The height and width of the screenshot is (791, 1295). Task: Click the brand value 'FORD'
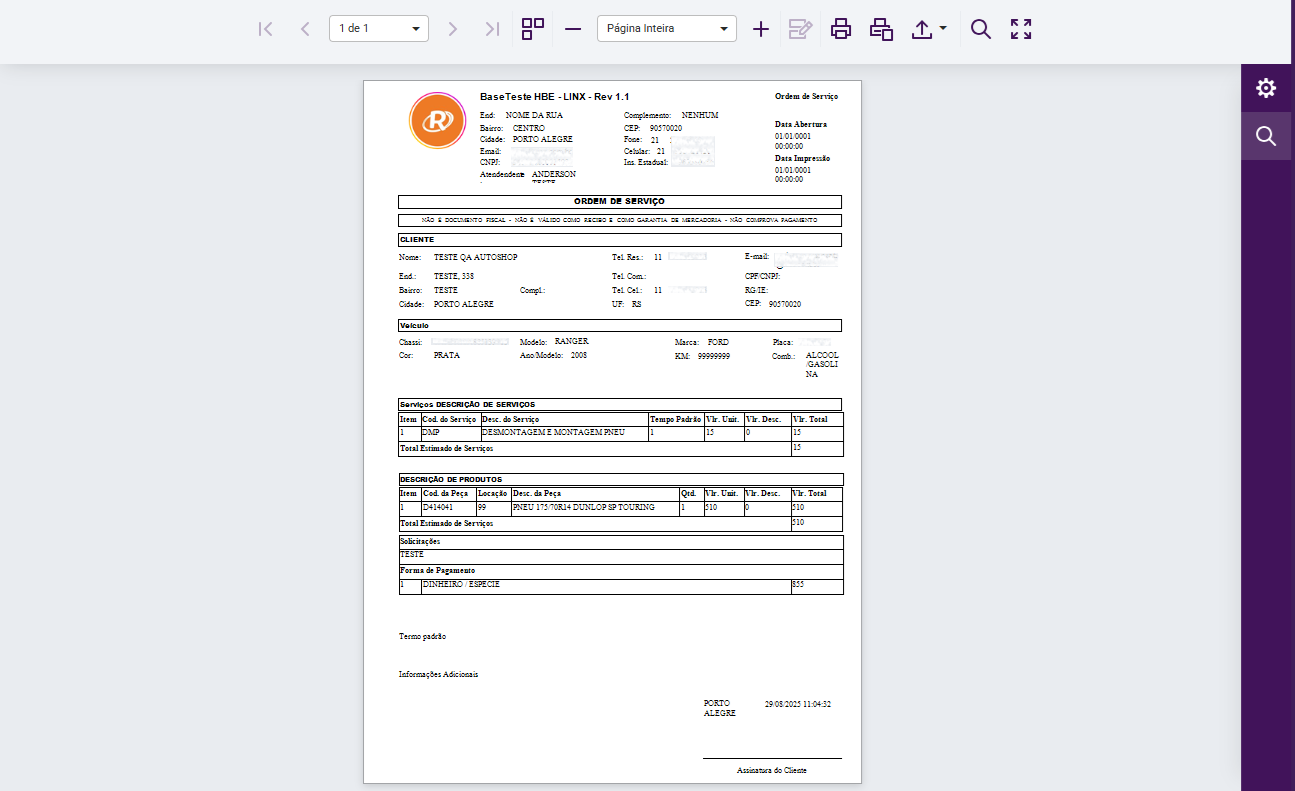(x=718, y=342)
